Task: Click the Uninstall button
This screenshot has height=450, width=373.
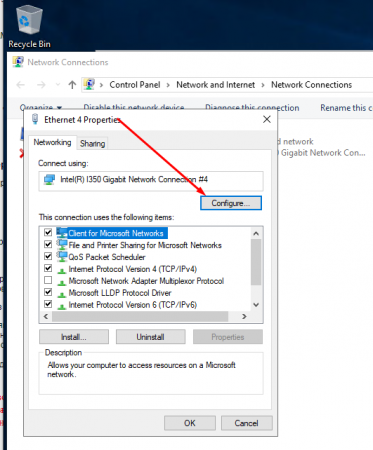Action: (x=150, y=337)
